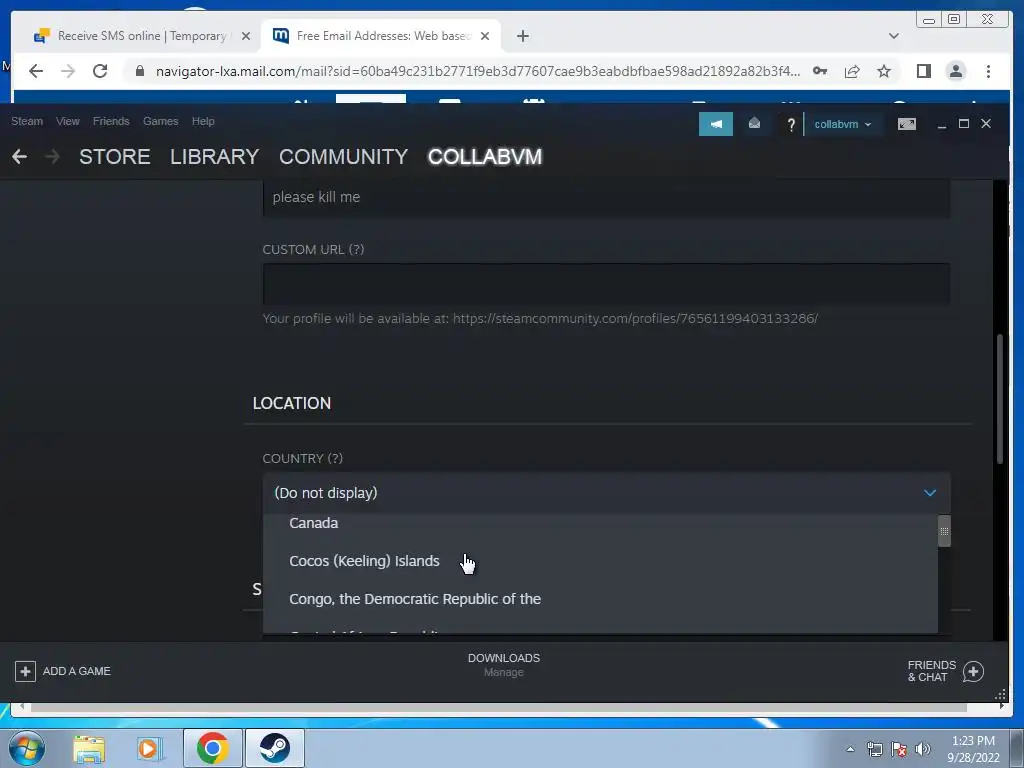Open the network tray icon
The height and width of the screenshot is (768, 1024).
(874, 749)
